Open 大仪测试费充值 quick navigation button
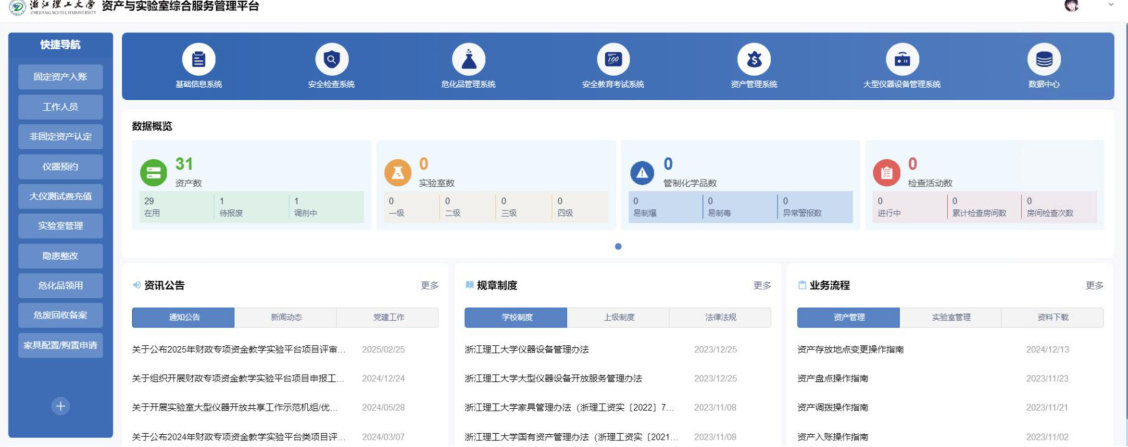 tap(60, 196)
